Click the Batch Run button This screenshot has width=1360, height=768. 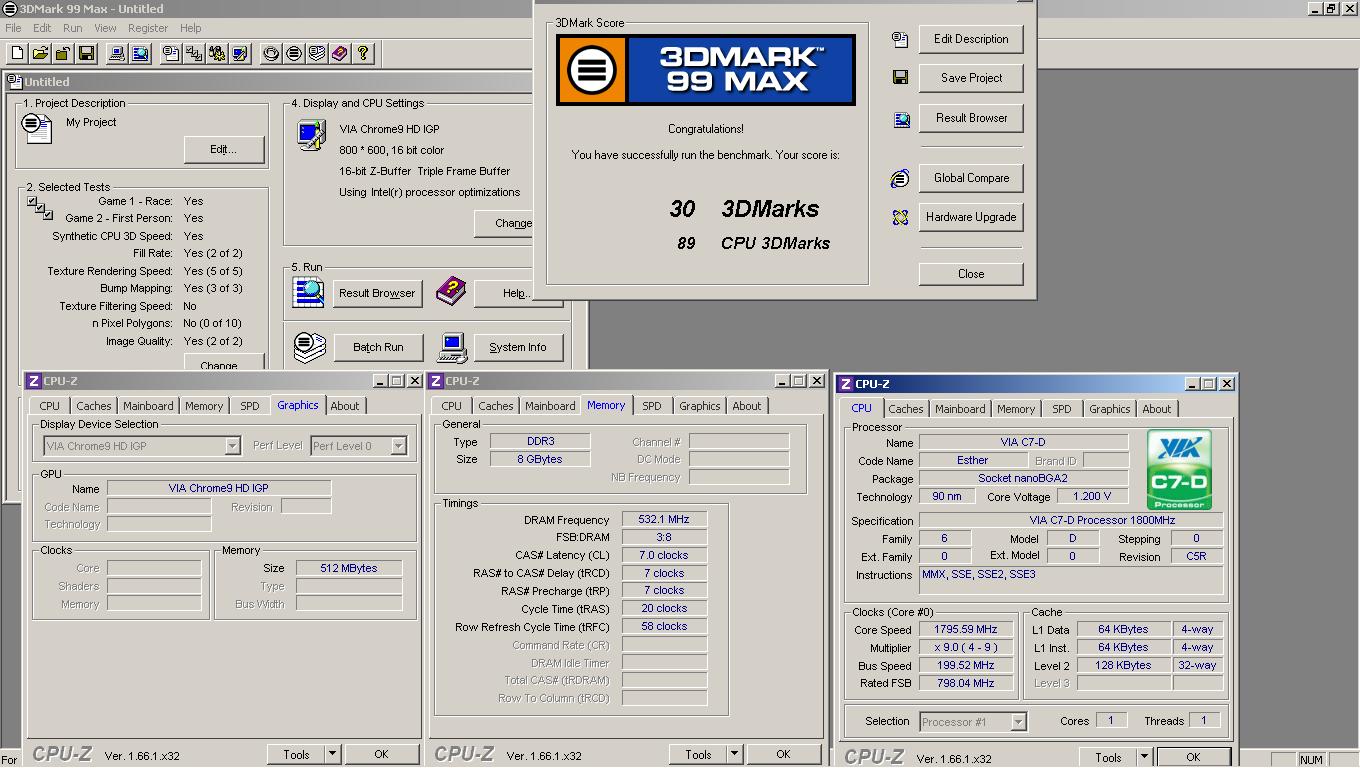pos(378,347)
